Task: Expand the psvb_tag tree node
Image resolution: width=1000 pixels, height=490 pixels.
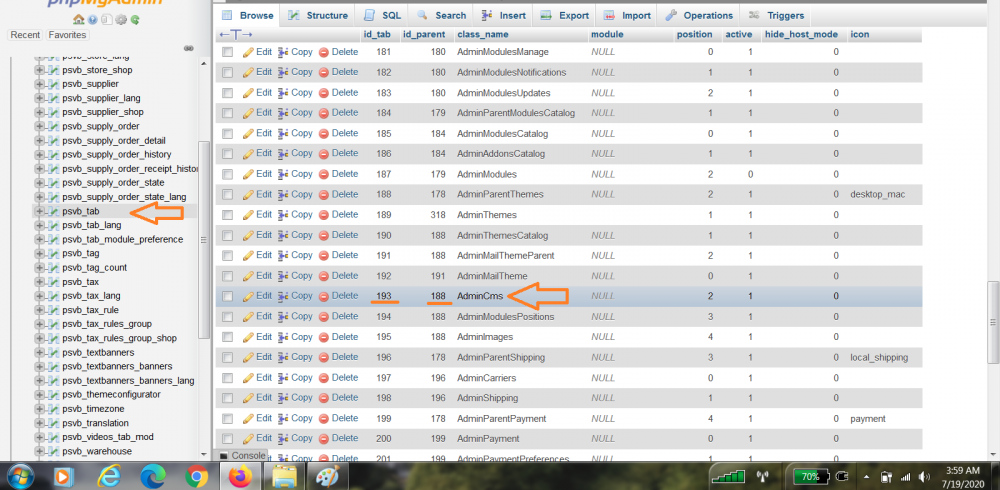Action: point(40,253)
